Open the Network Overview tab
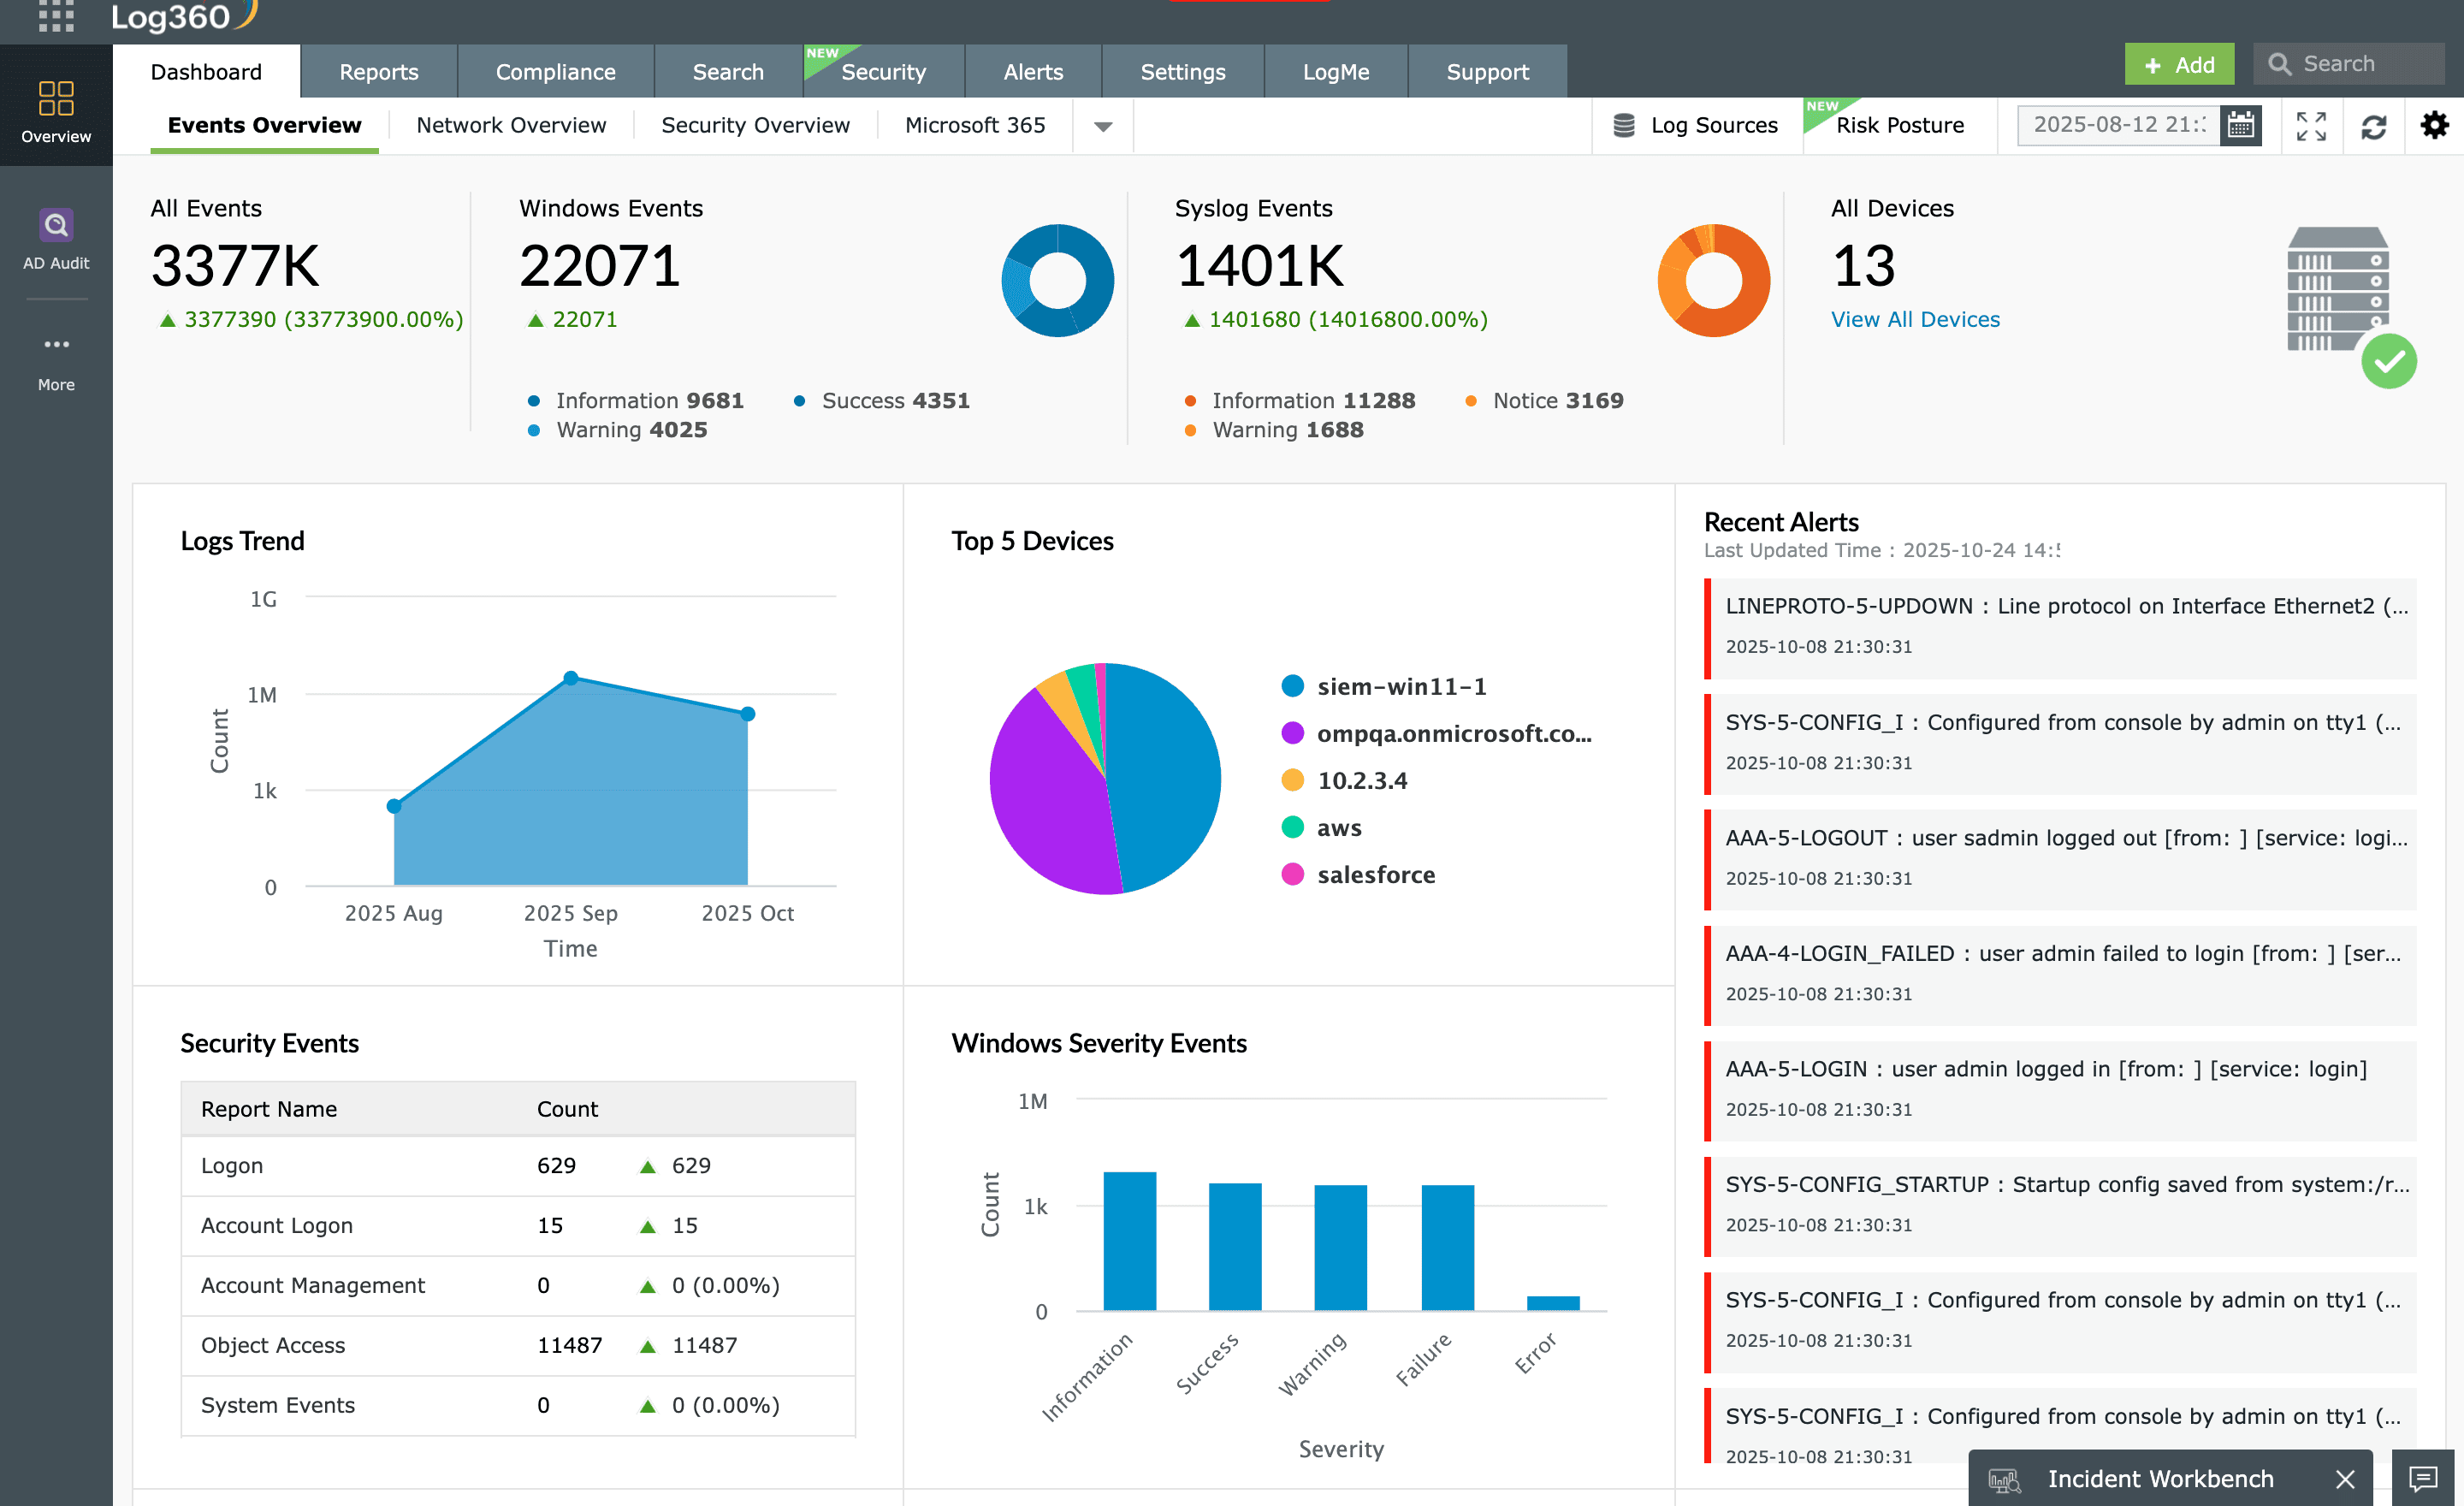 click(510, 125)
